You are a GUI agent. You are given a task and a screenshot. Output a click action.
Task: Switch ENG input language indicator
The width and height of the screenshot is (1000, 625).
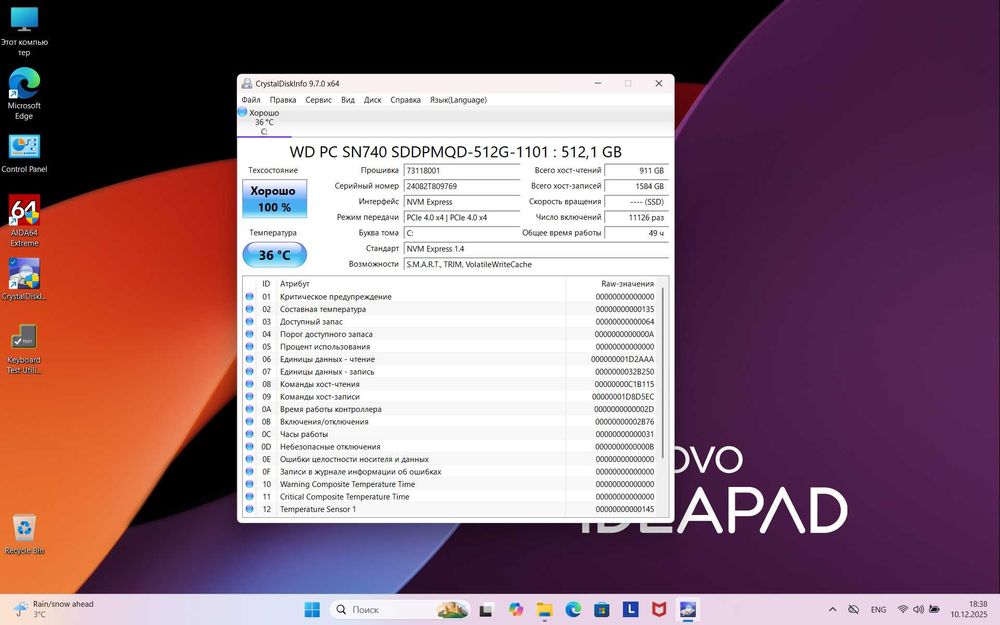tap(878, 610)
